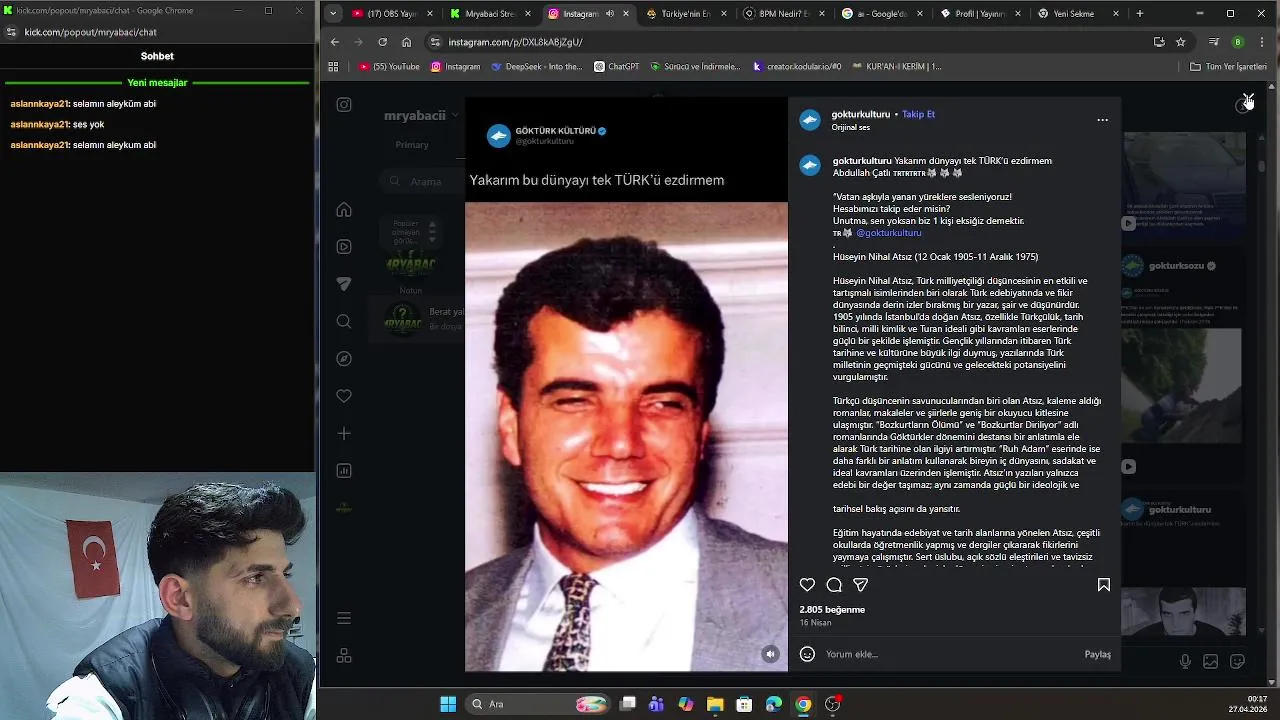The width and height of the screenshot is (1280, 720).
Task: Save the post with the bookmark icon
Action: (1104, 585)
